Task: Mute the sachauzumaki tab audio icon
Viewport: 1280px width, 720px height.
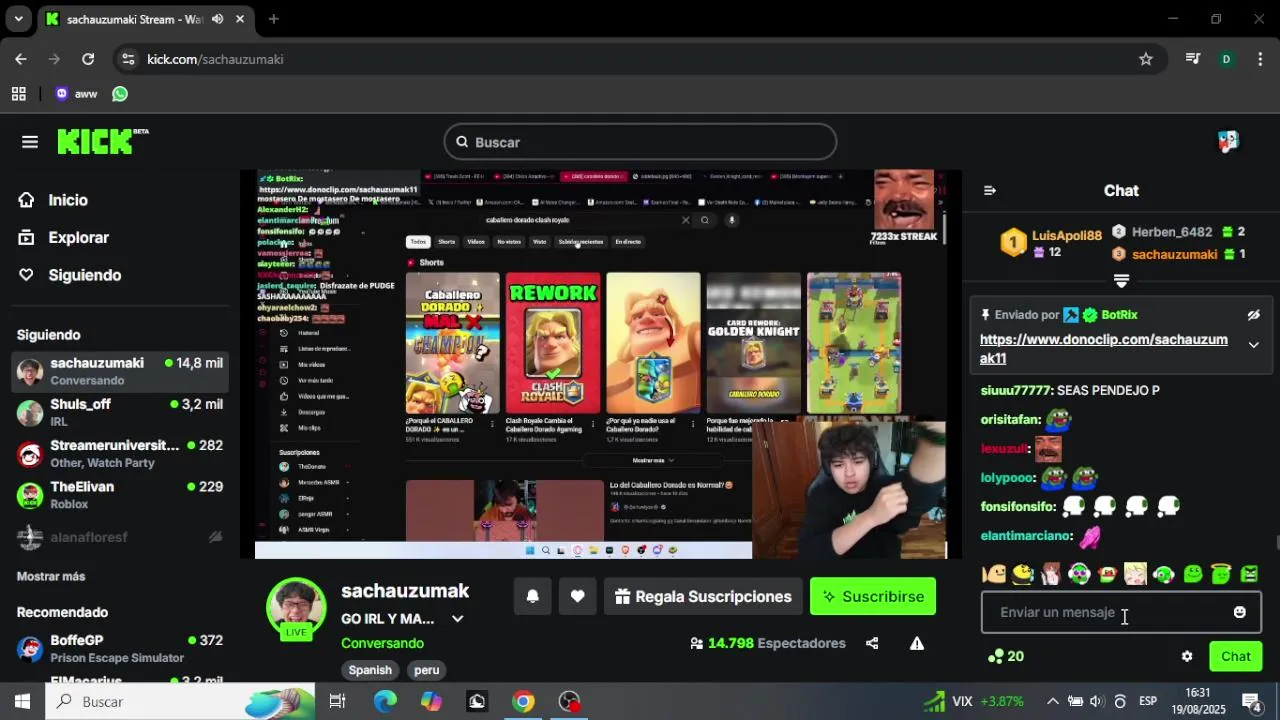Action: 218,19
